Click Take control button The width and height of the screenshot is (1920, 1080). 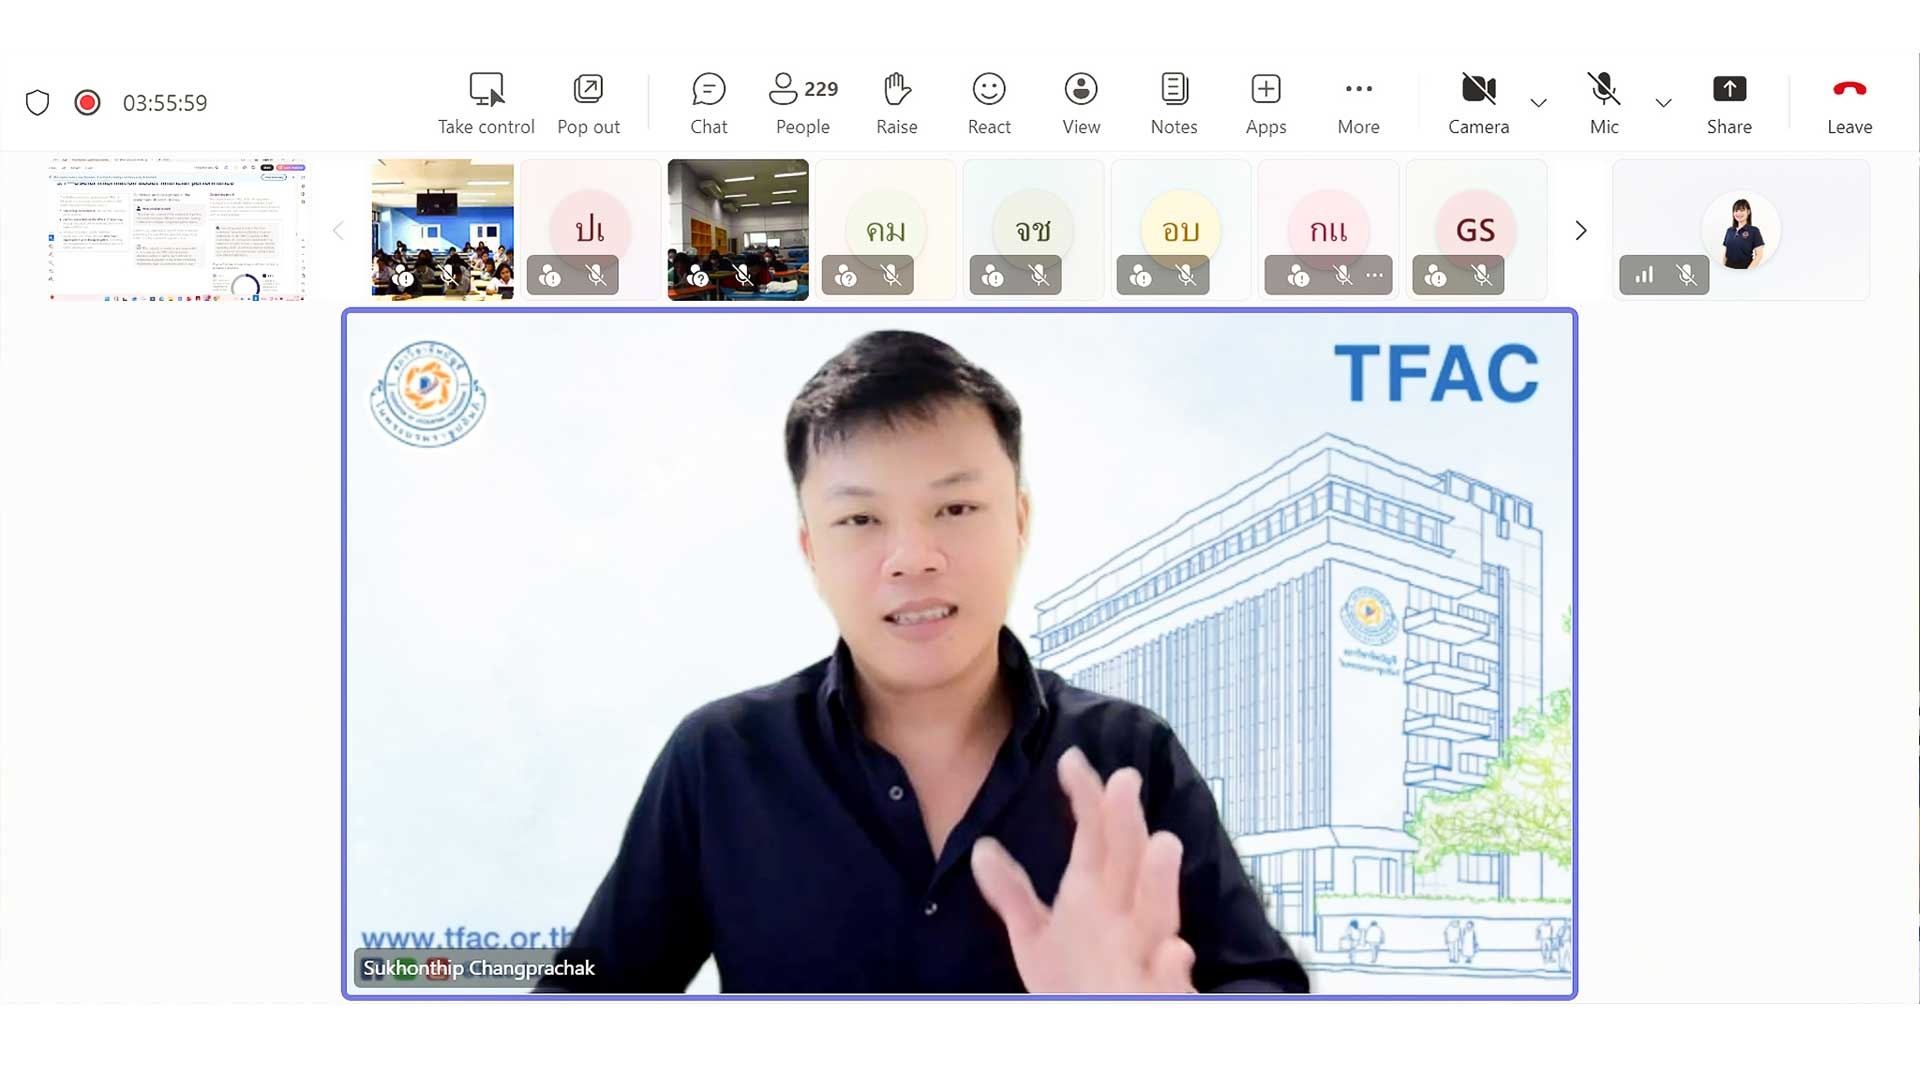(x=486, y=104)
